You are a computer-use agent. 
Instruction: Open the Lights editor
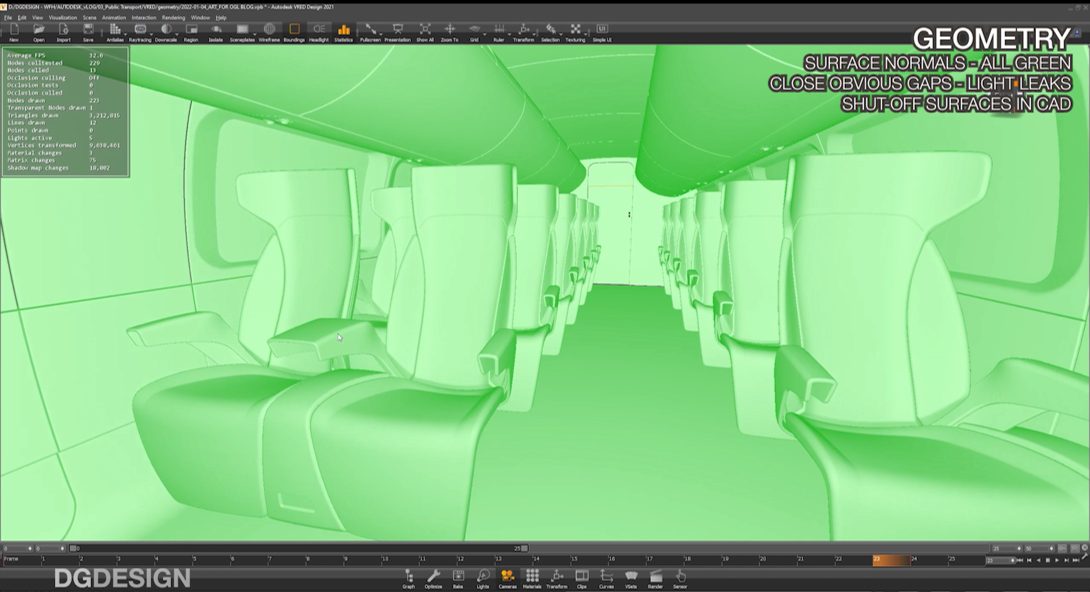click(483, 577)
